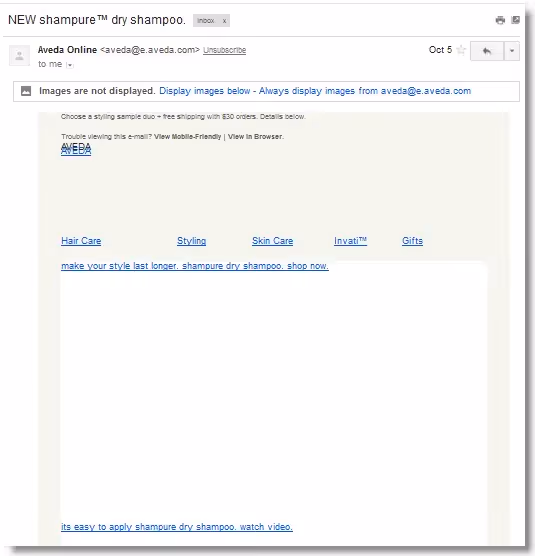Click 'Choose a styling sample duo' text
The width and height of the screenshot is (535, 556).
coord(183,117)
